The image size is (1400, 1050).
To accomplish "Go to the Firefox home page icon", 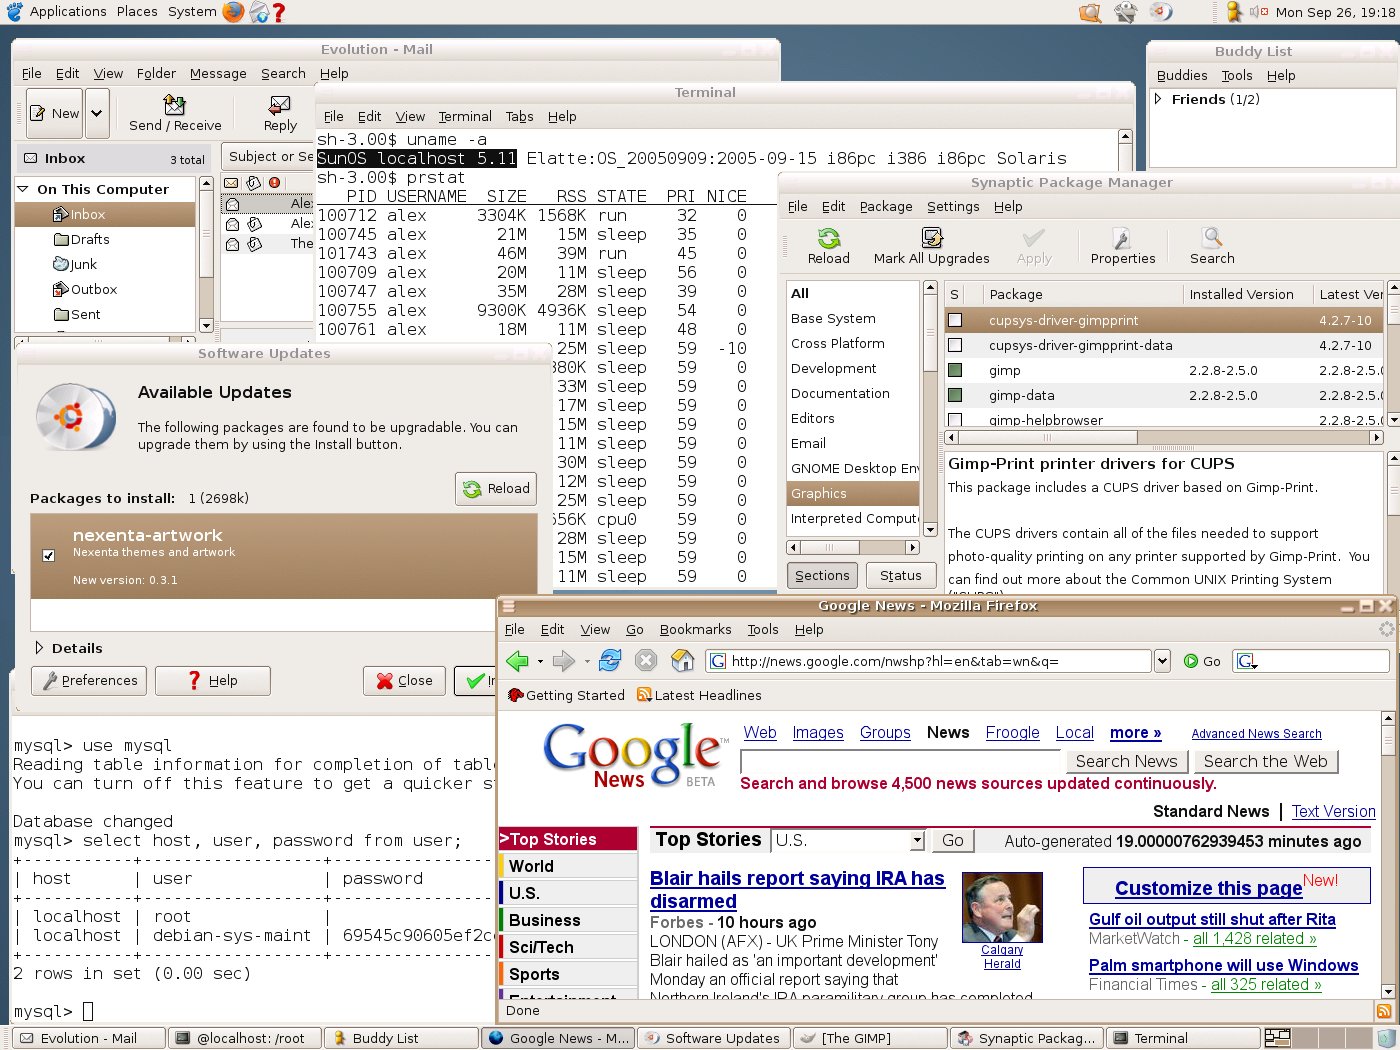I will [683, 660].
